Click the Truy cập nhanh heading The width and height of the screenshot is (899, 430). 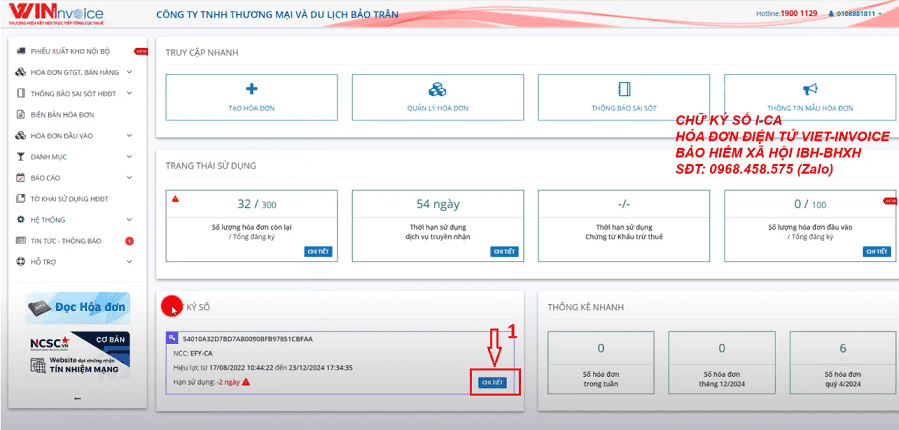202,53
